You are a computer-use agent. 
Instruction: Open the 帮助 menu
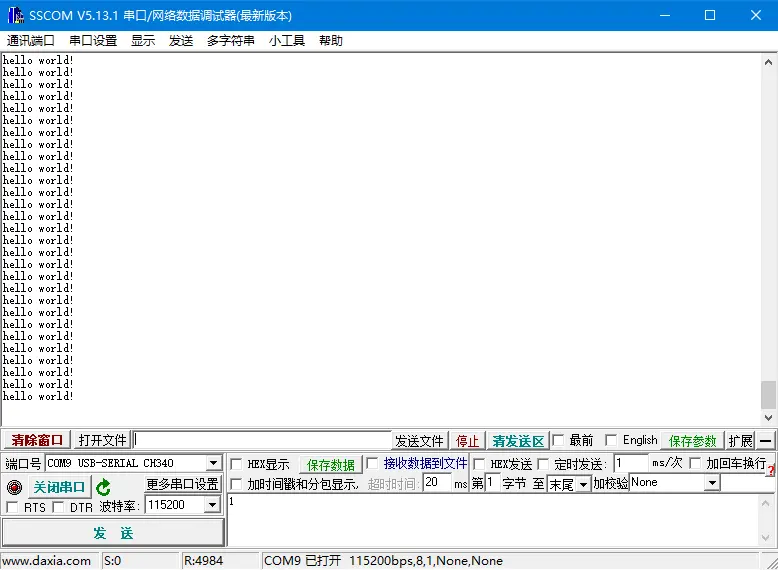(330, 41)
